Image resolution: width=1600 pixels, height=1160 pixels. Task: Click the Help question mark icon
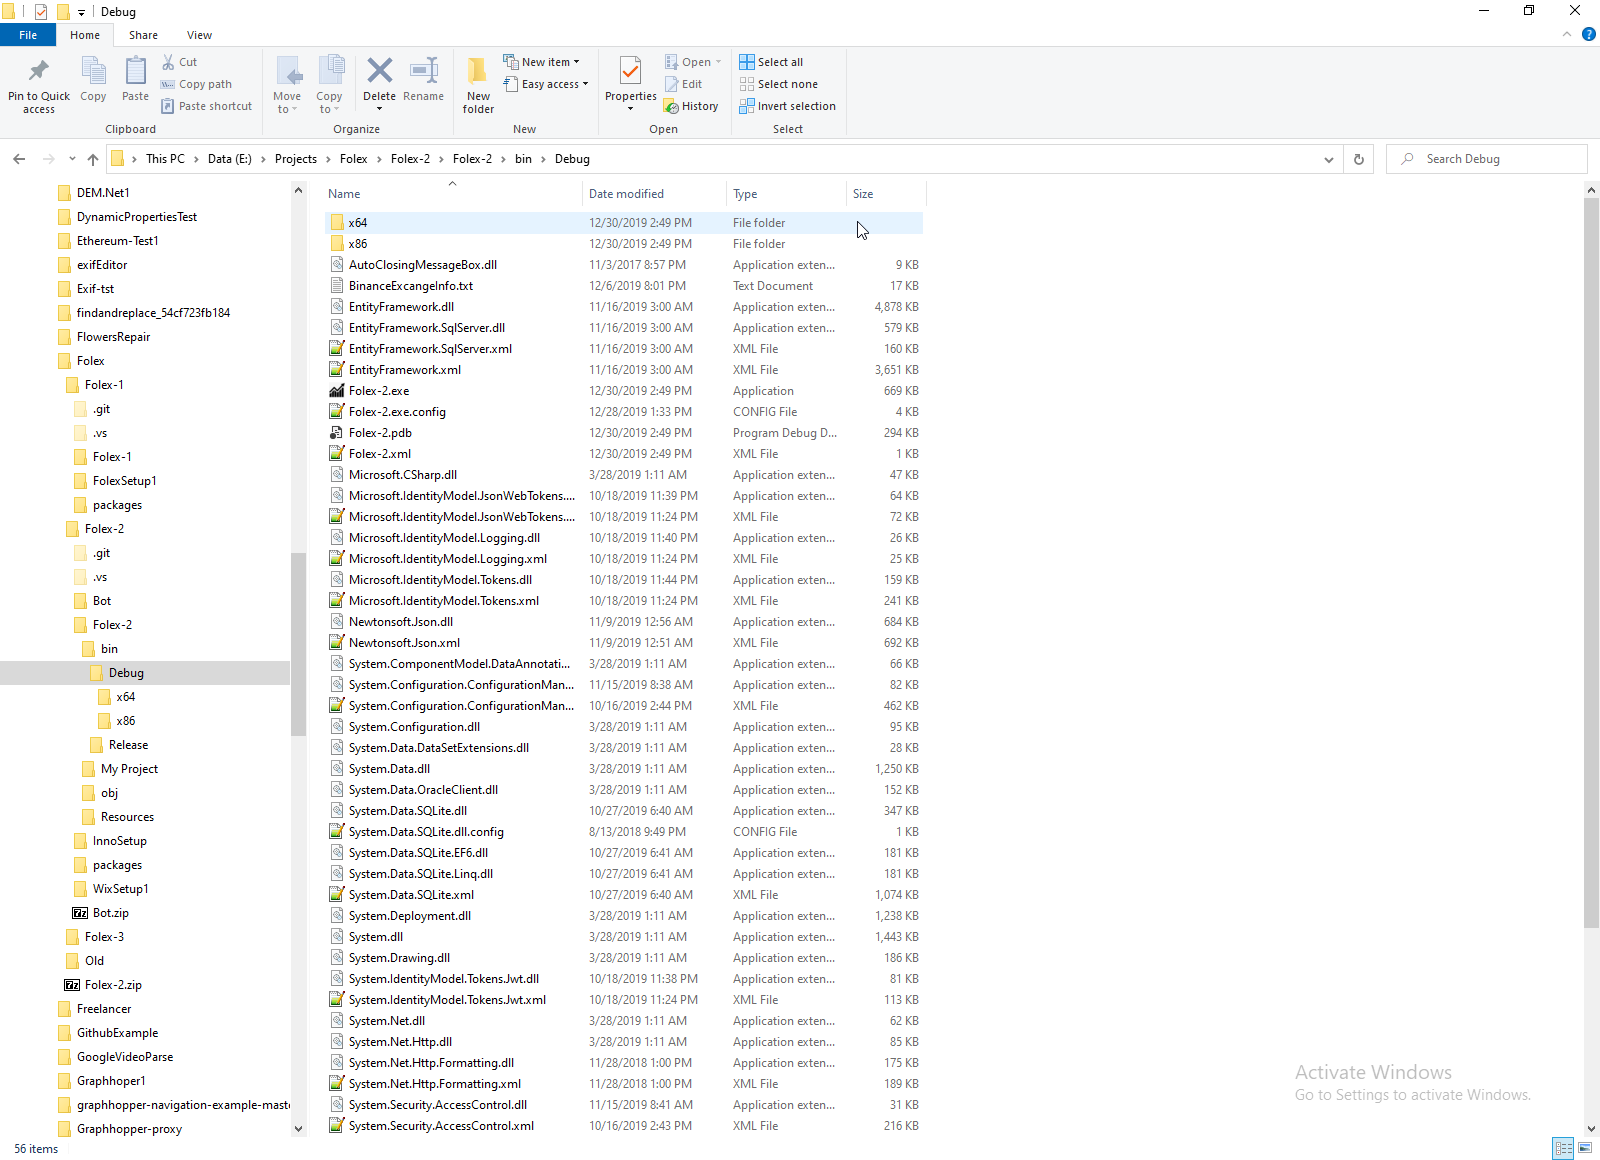click(1588, 34)
